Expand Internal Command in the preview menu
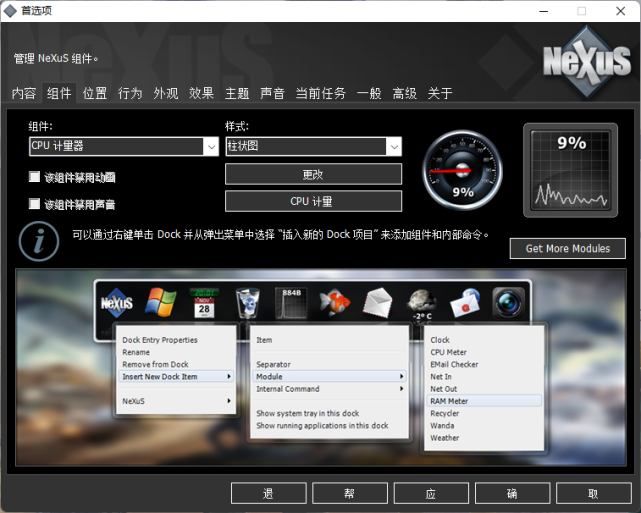 (329, 389)
